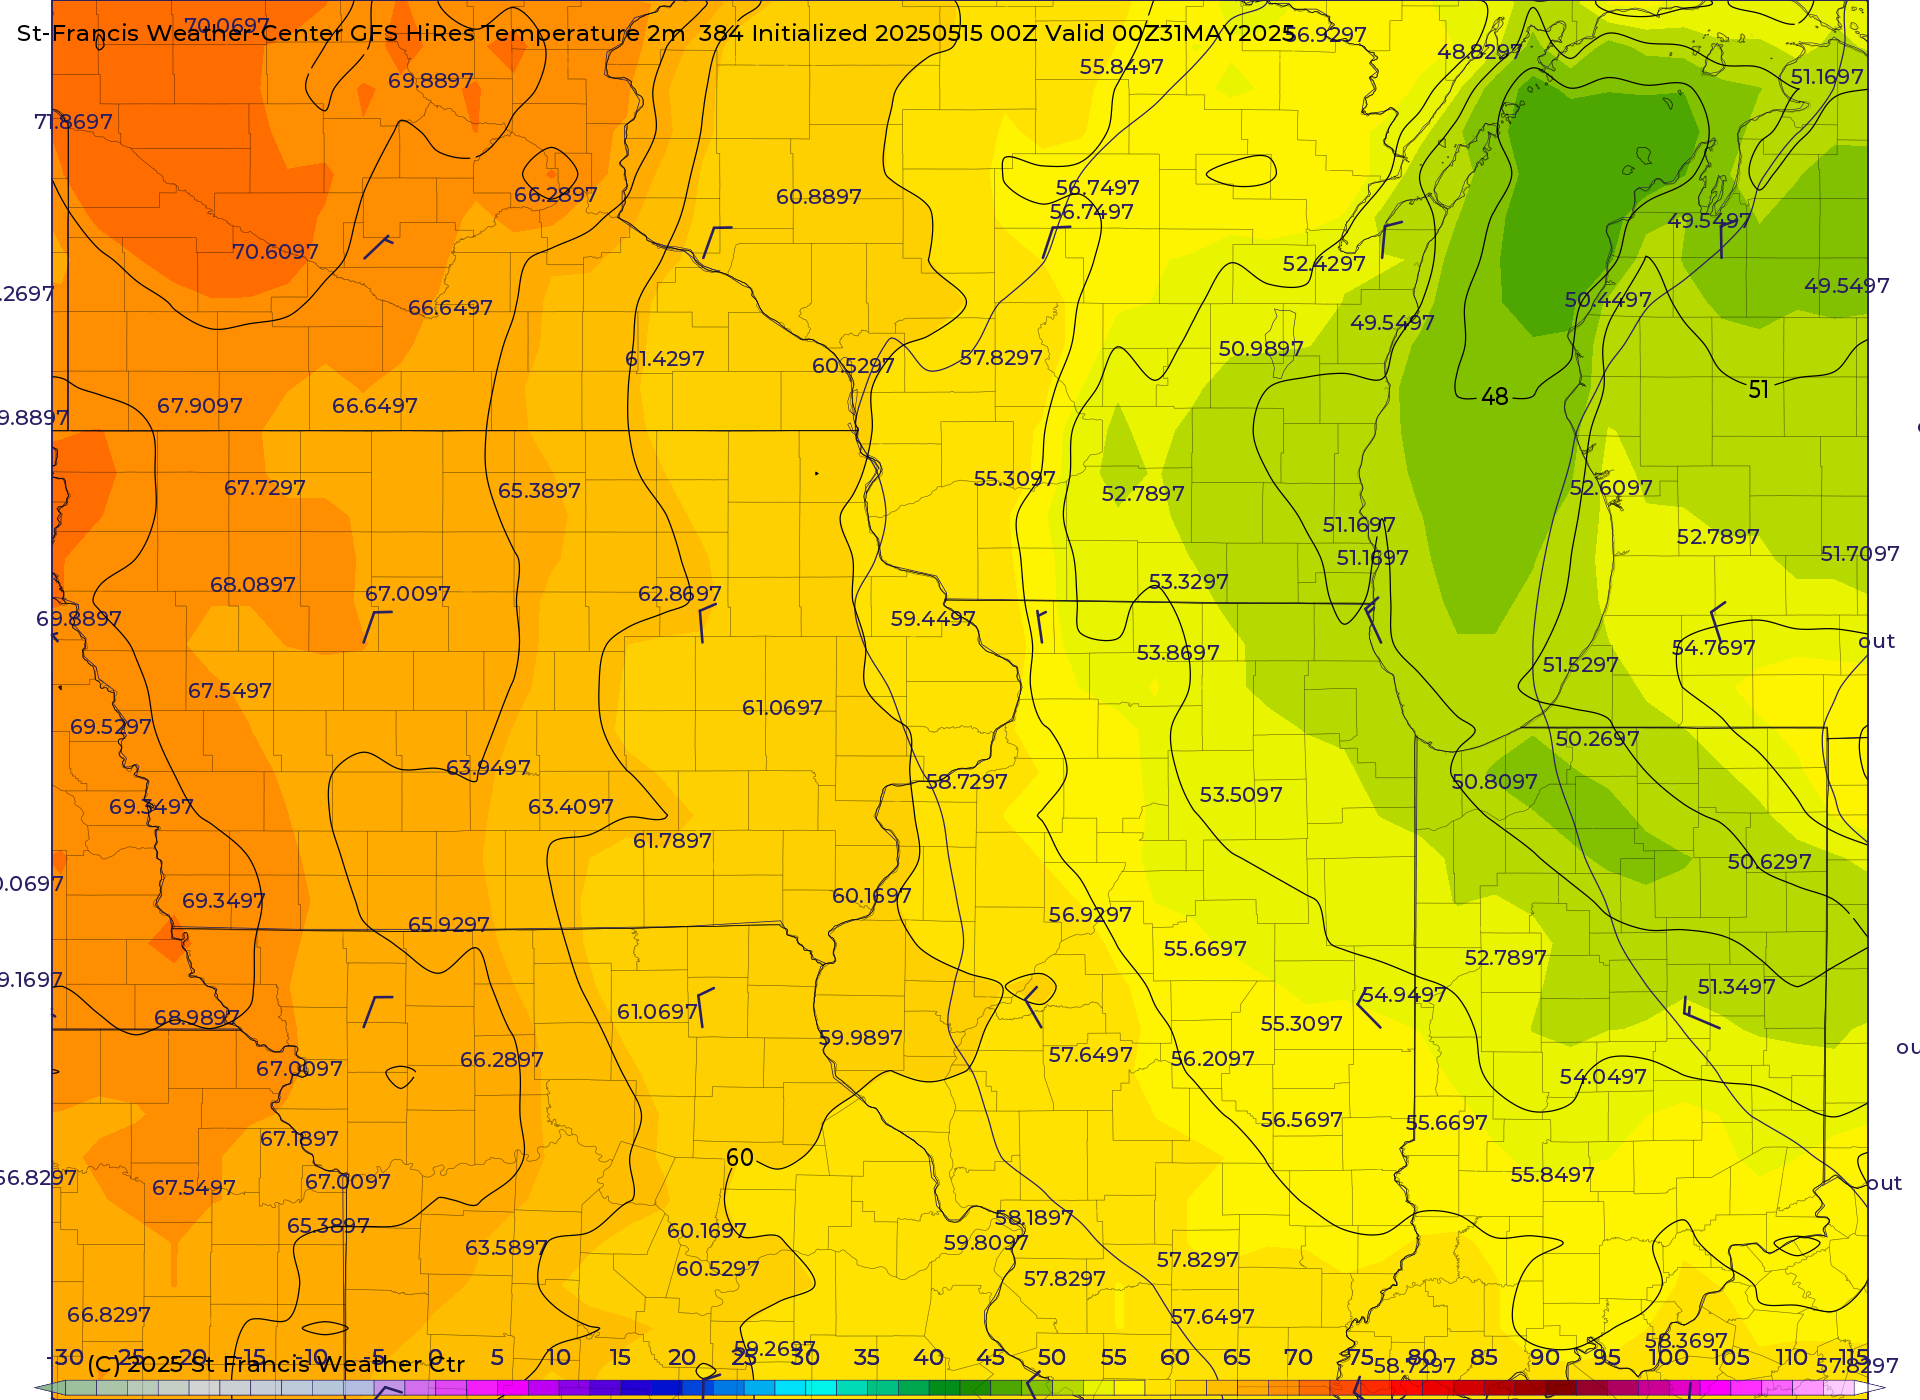Select the temperature value 56.2097

(x=1213, y=1059)
